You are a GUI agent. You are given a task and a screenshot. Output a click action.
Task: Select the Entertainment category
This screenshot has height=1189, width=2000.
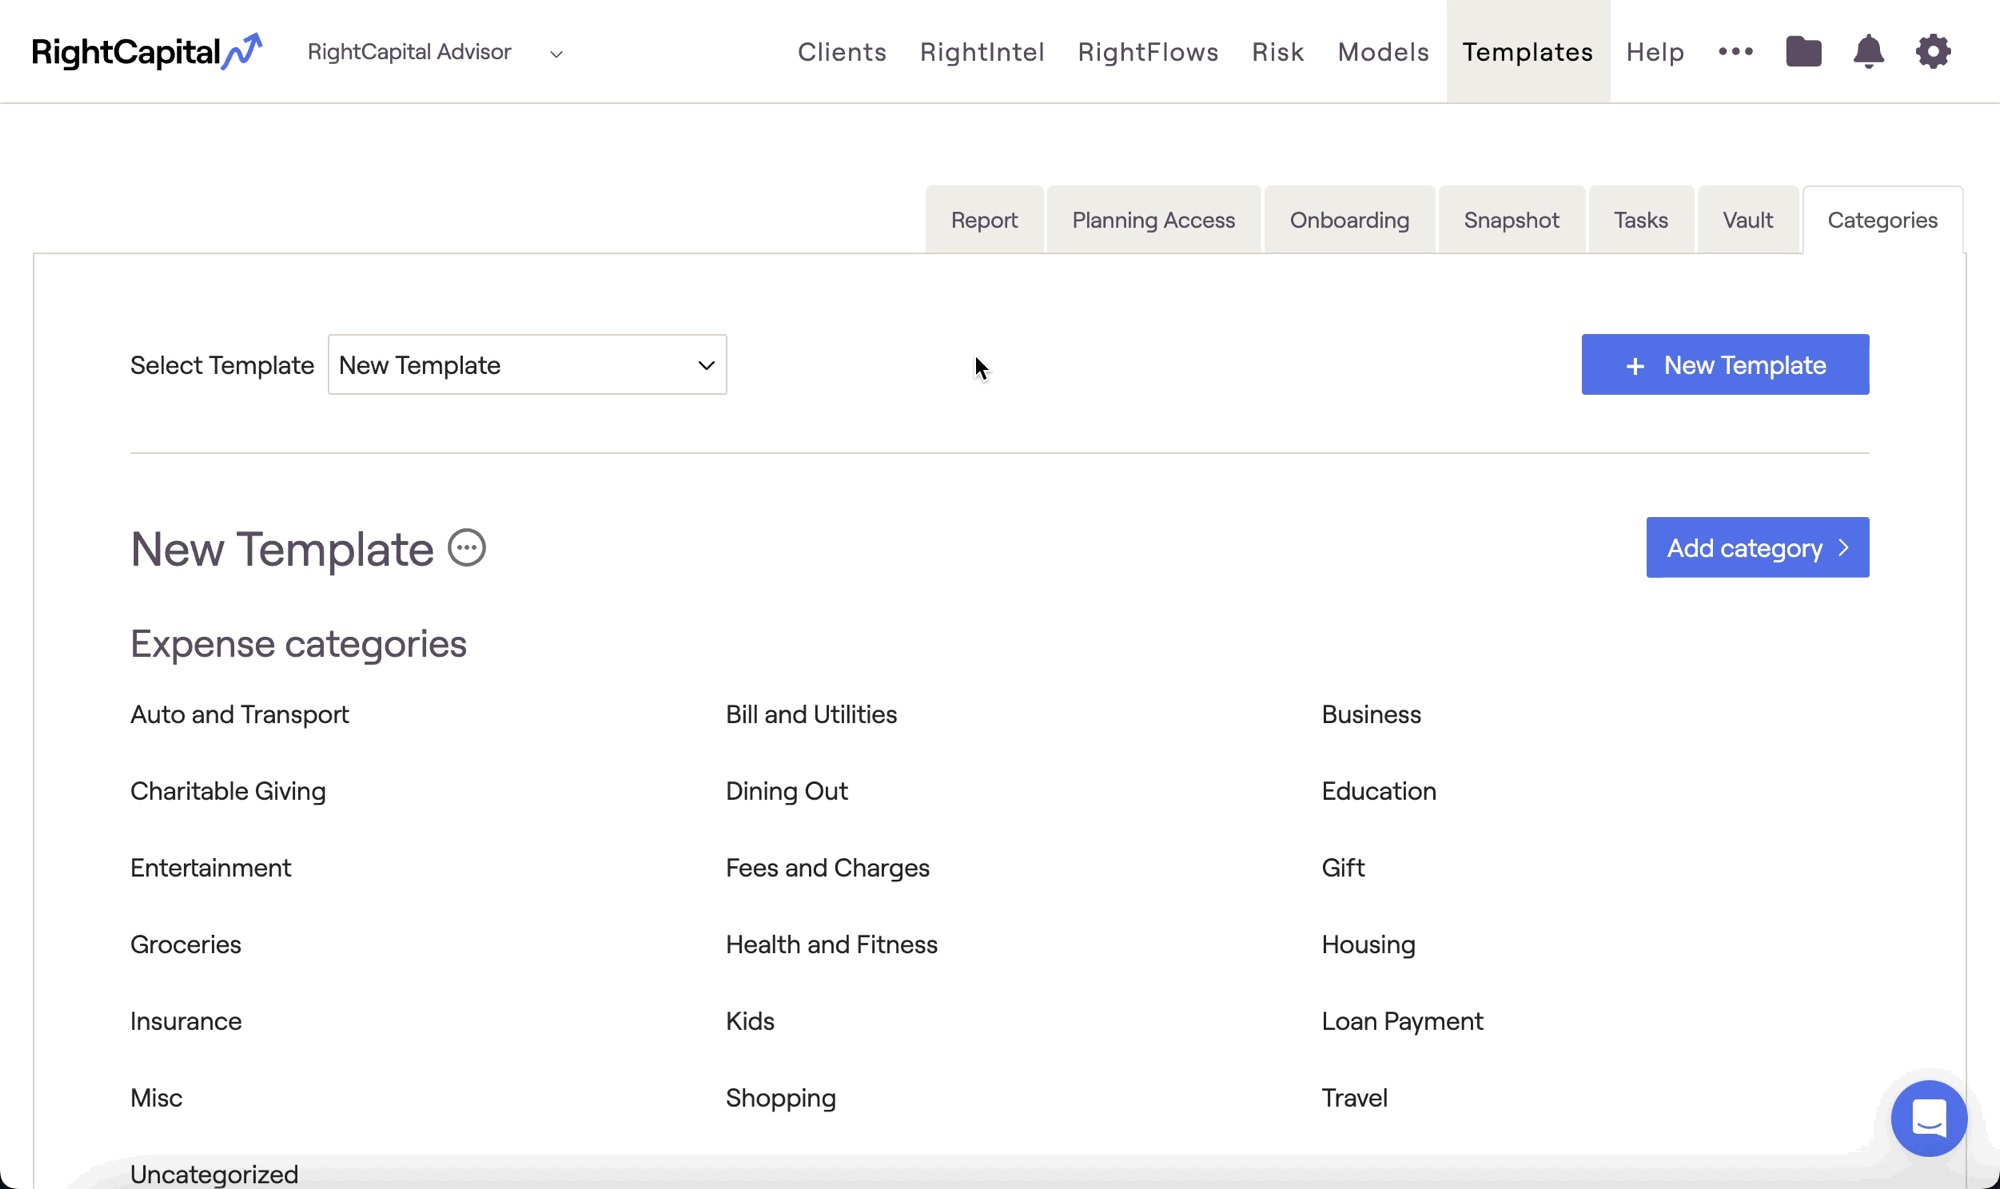211,868
